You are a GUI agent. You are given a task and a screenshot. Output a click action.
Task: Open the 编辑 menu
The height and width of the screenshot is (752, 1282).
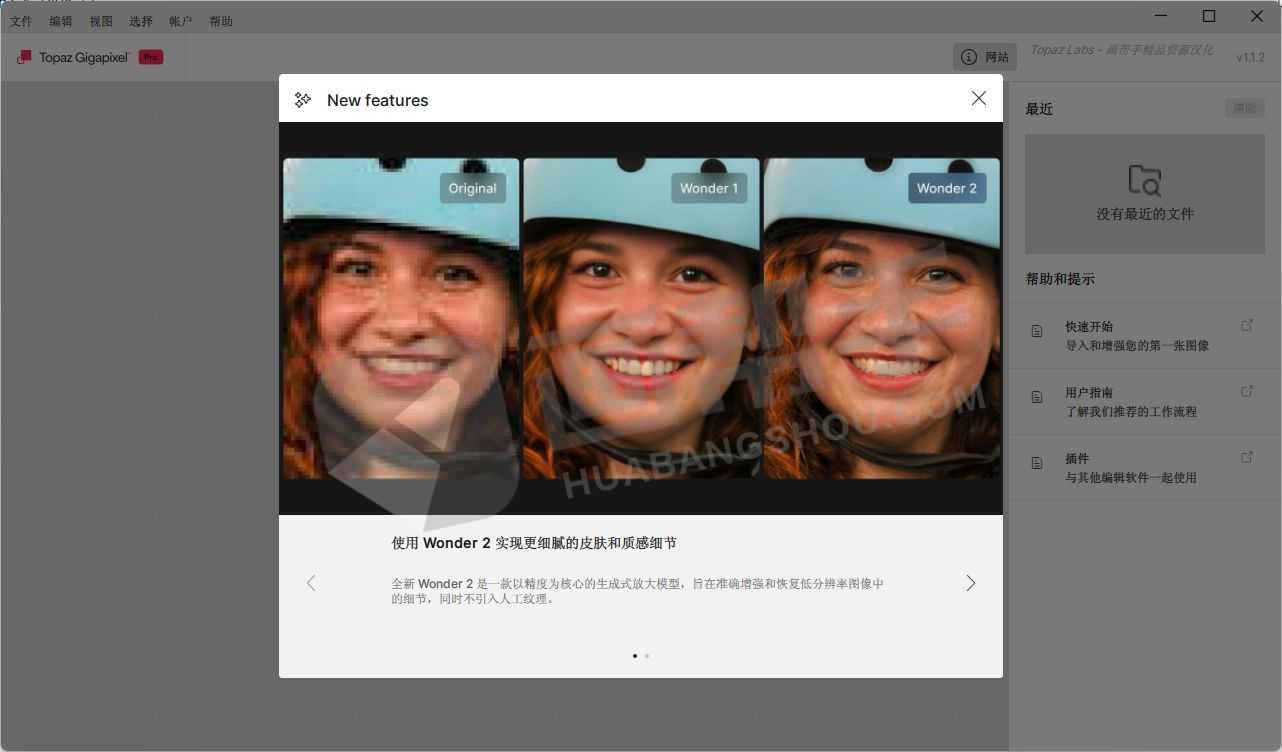pyautogui.click(x=61, y=21)
